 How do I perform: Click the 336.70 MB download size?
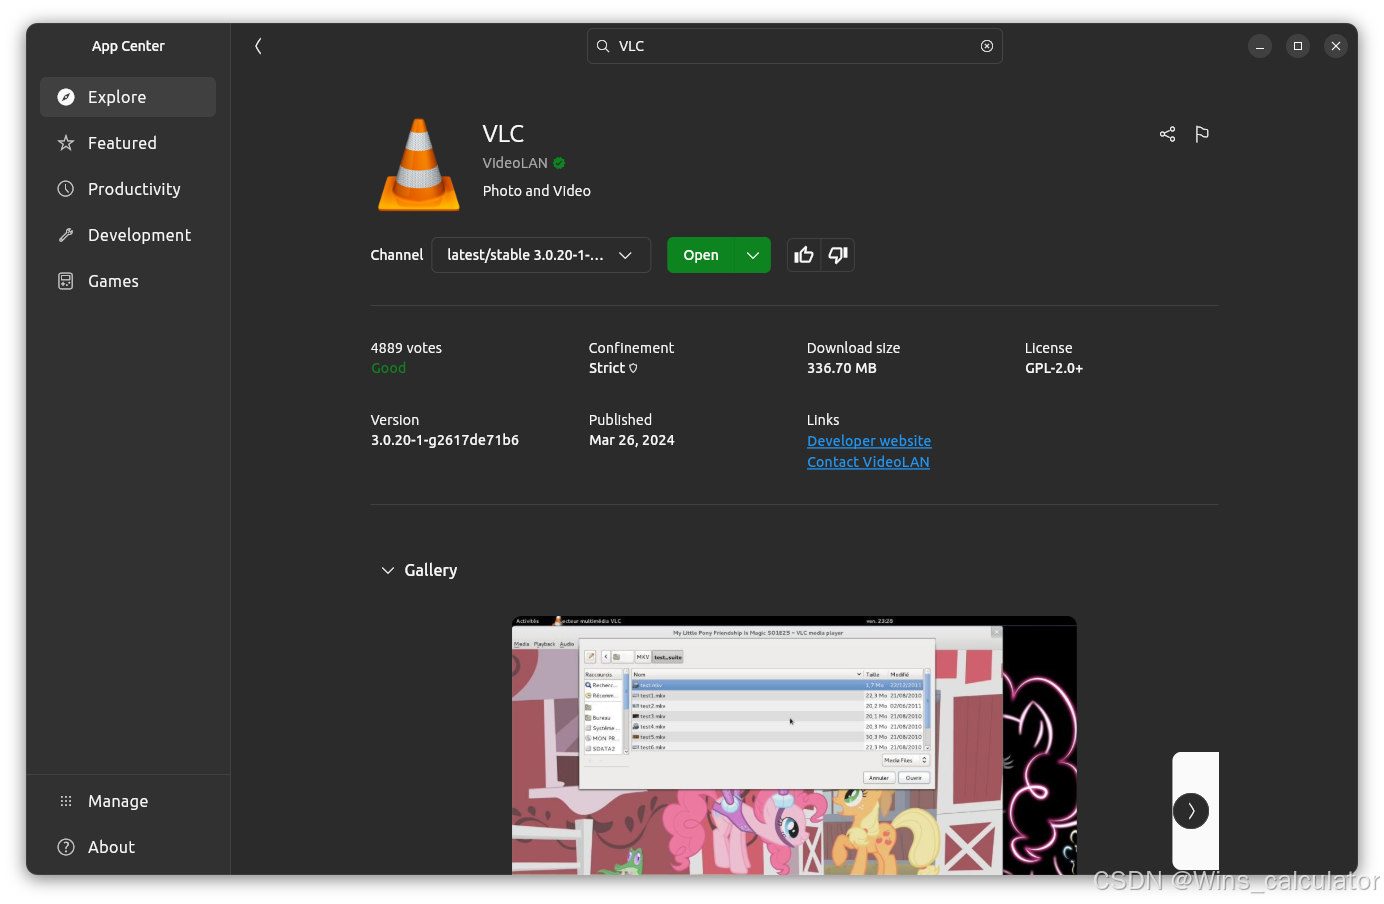click(842, 368)
